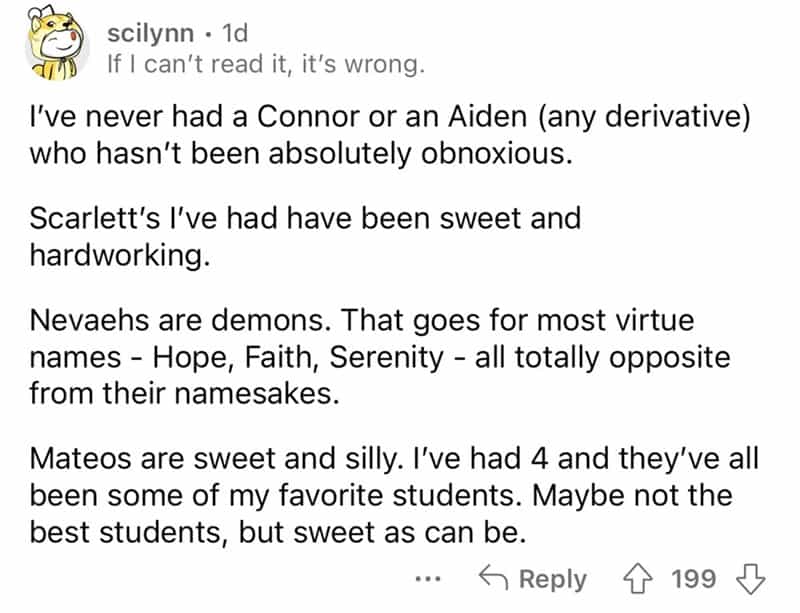Click the line "best students, but sweet as can be."
The height and width of the screenshot is (613, 800).
[277, 531]
